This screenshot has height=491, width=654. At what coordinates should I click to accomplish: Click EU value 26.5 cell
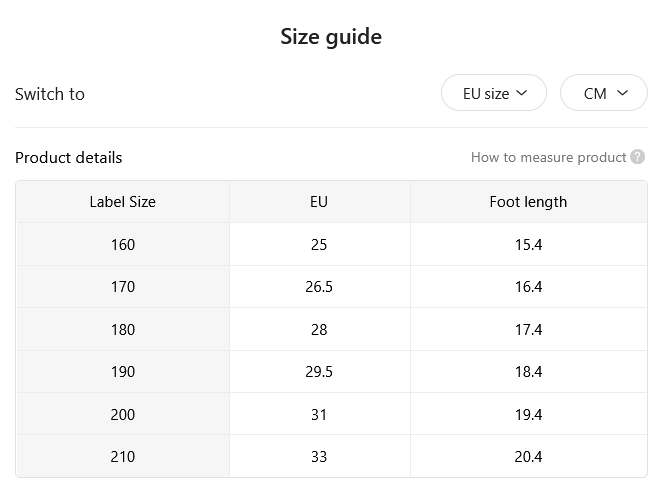point(319,287)
